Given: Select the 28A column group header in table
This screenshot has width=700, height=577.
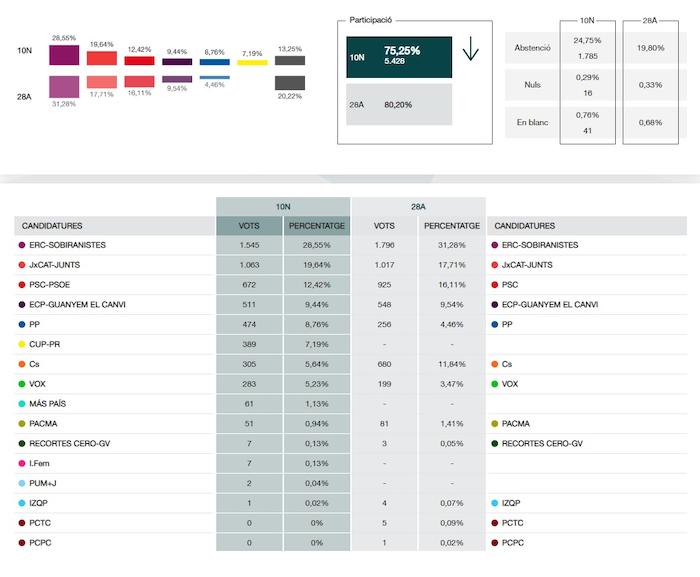Looking at the screenshot, I should coord(418,206).
